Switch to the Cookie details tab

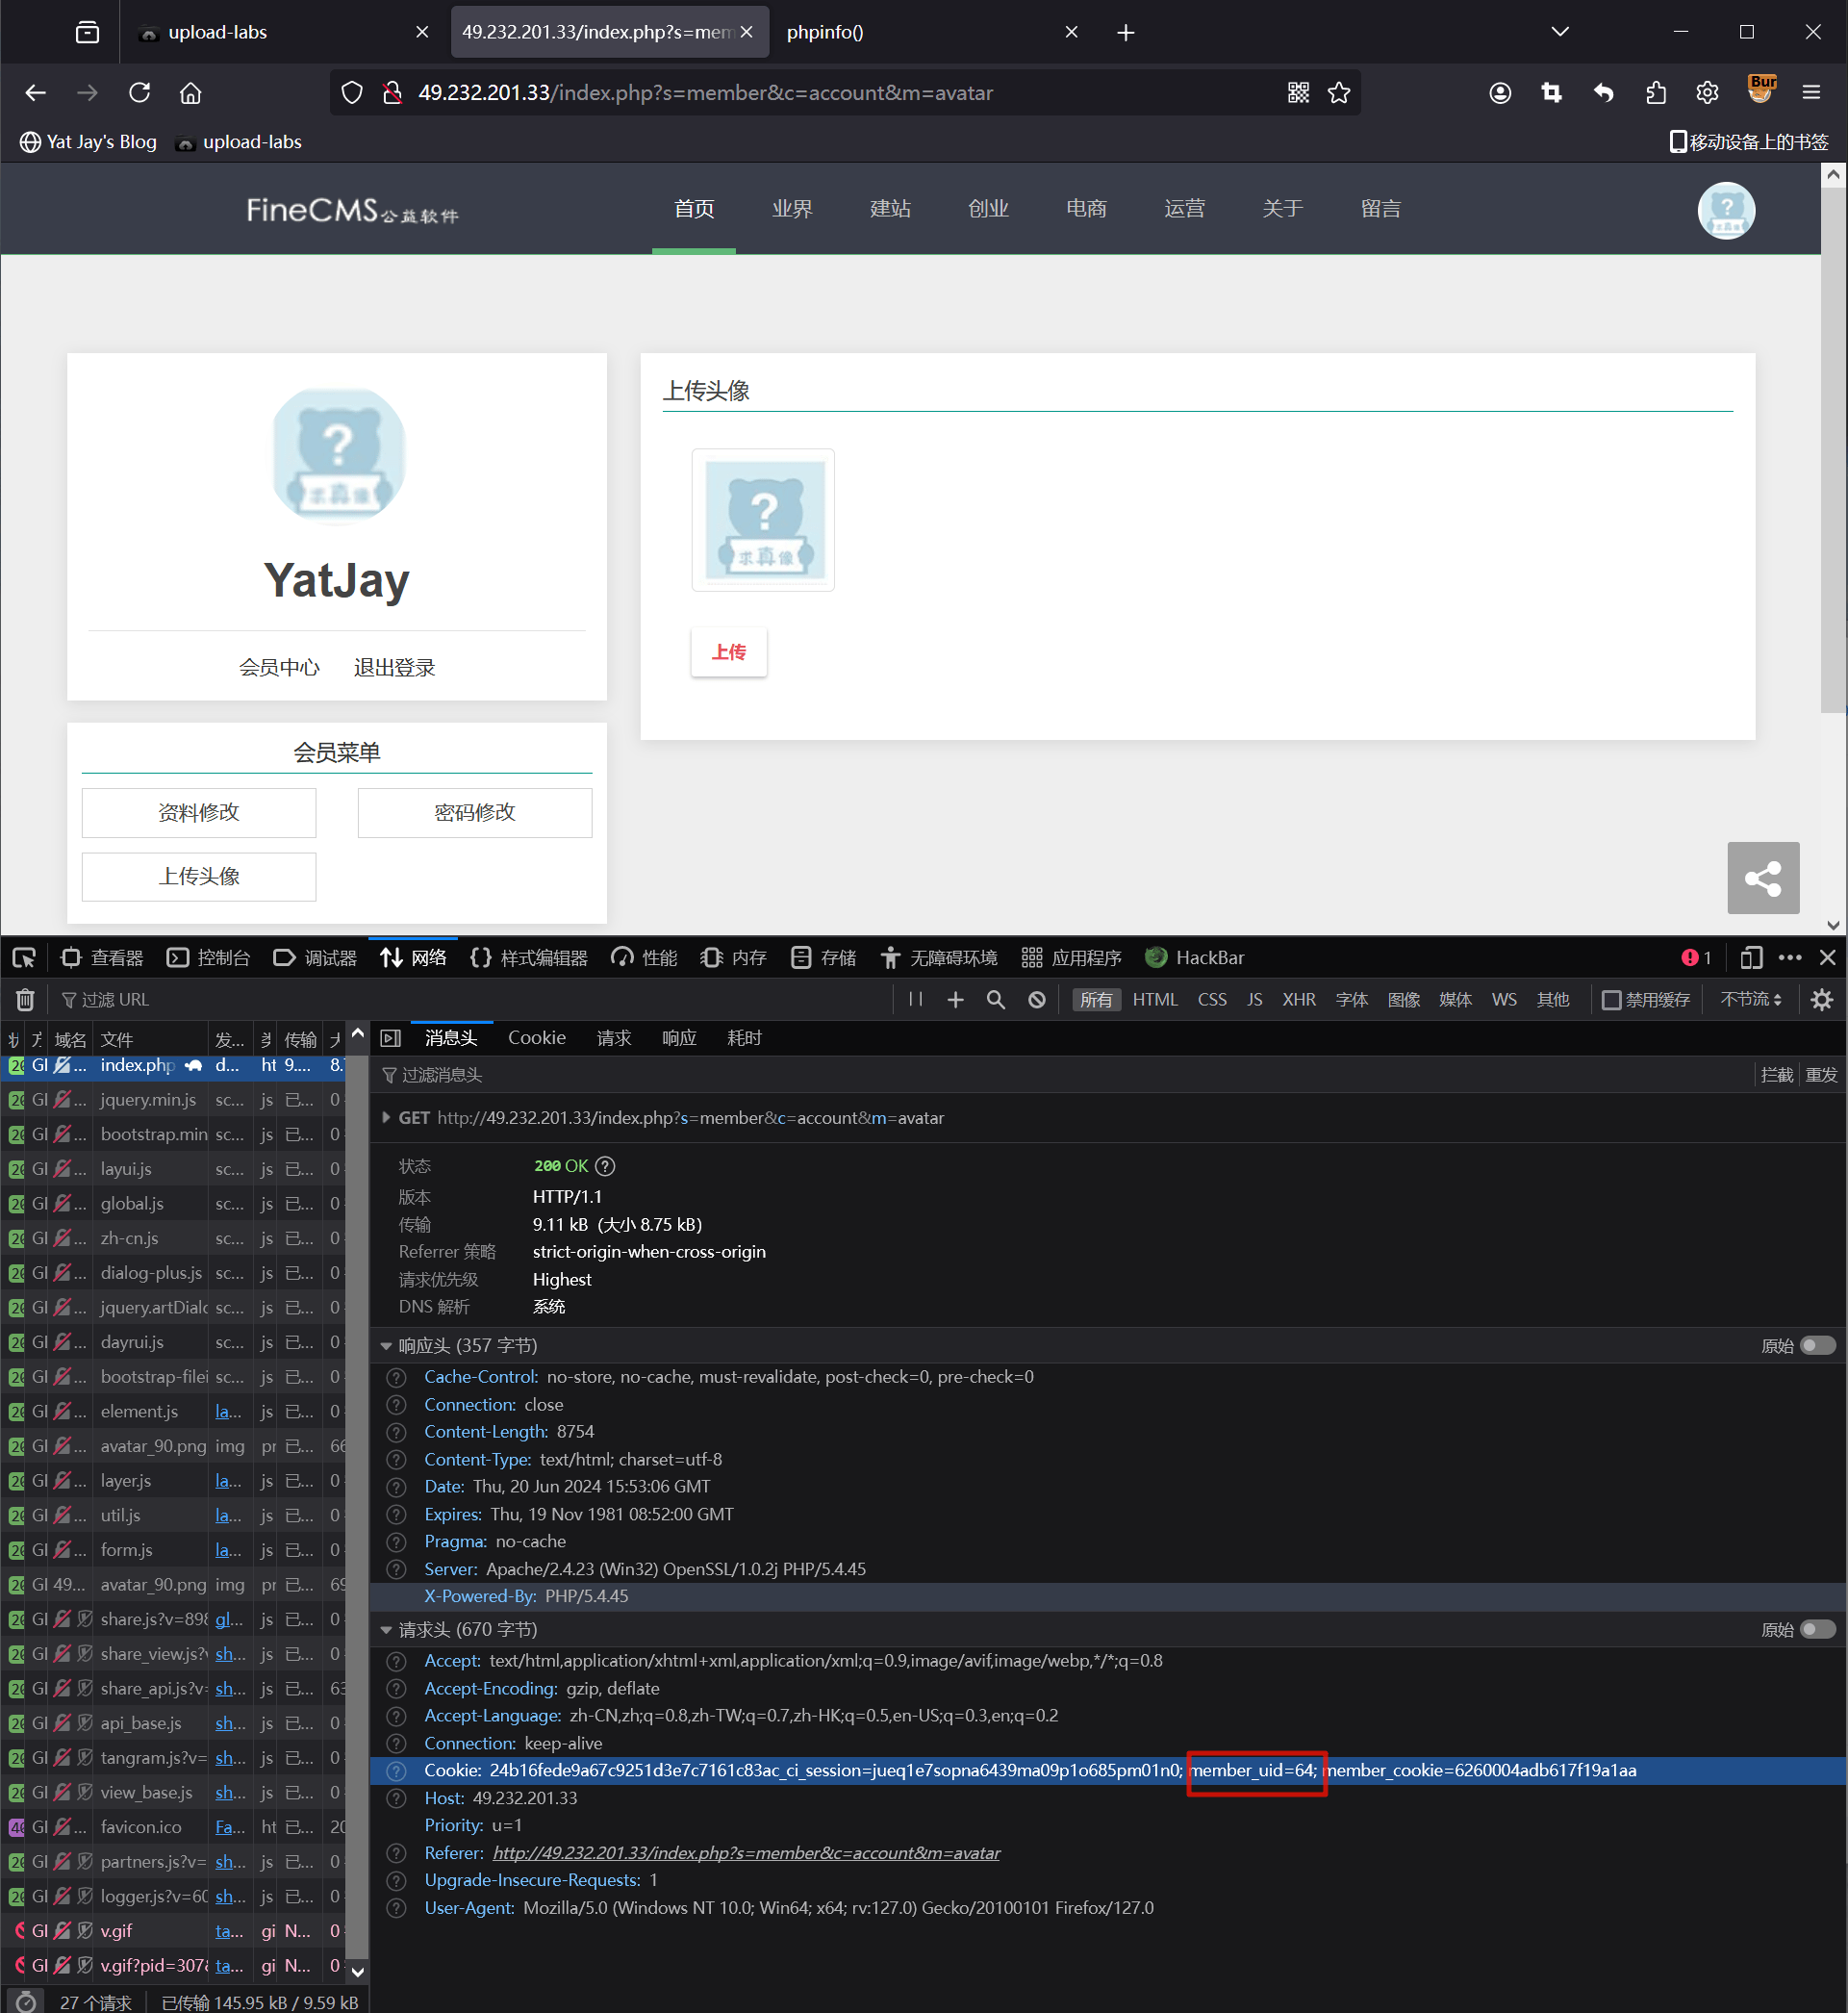click(x=537, y=1038)
